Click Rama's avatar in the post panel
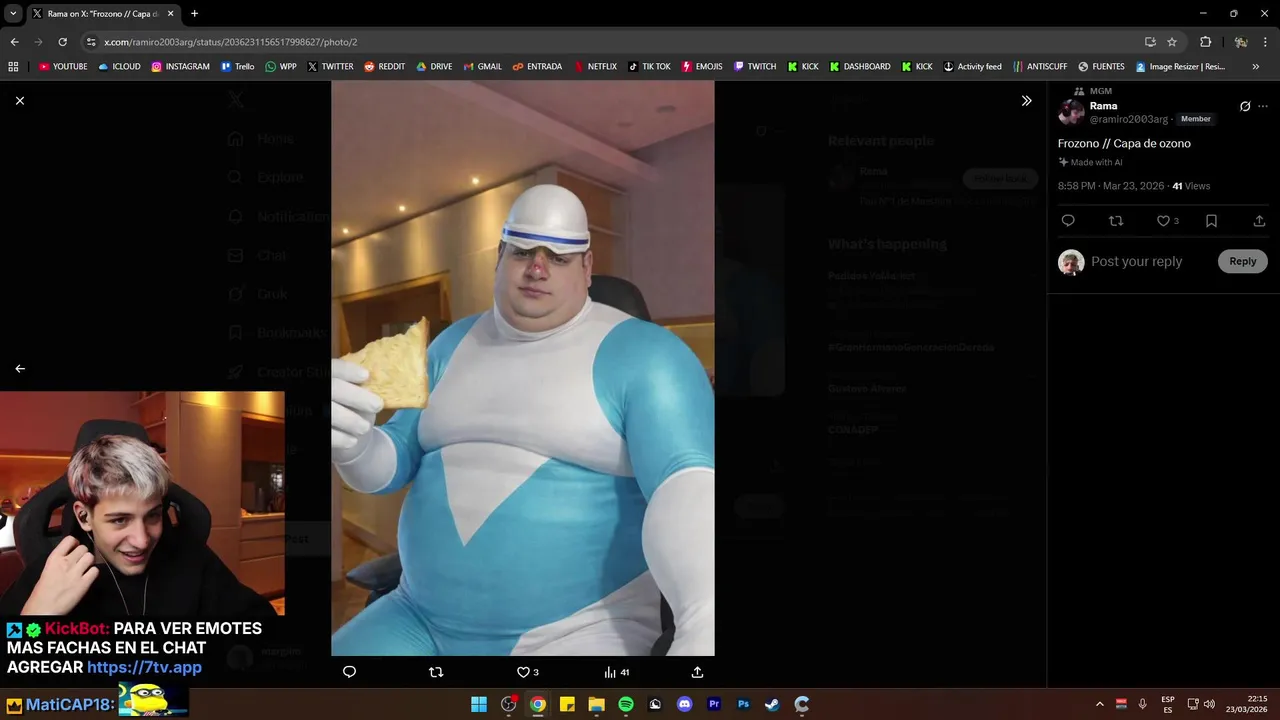The width and height of the screenshot is (1280, 720). pos(1071,112)
